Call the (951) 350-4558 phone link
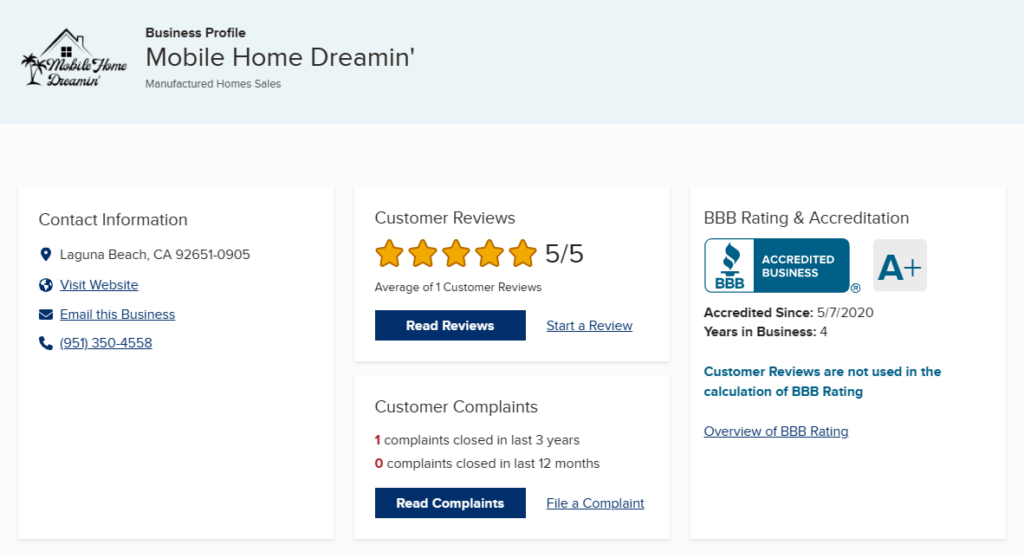1024x558 pixels. (x=106, y=343)
